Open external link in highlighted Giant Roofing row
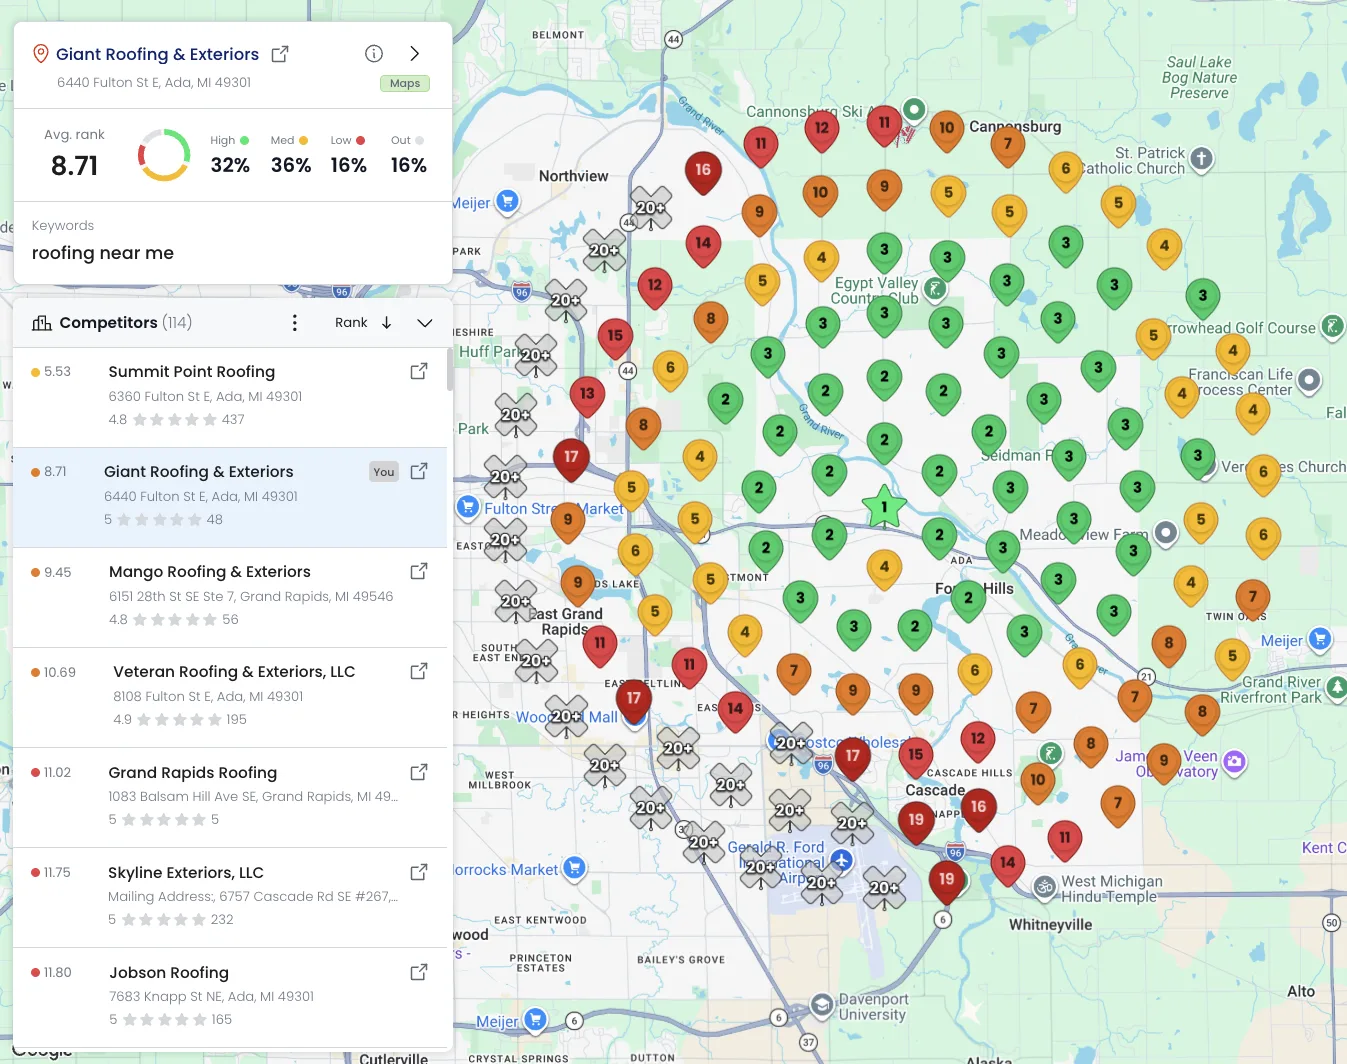The width and height of the screenshot is (1347, 1064). [x=419, y=471]
